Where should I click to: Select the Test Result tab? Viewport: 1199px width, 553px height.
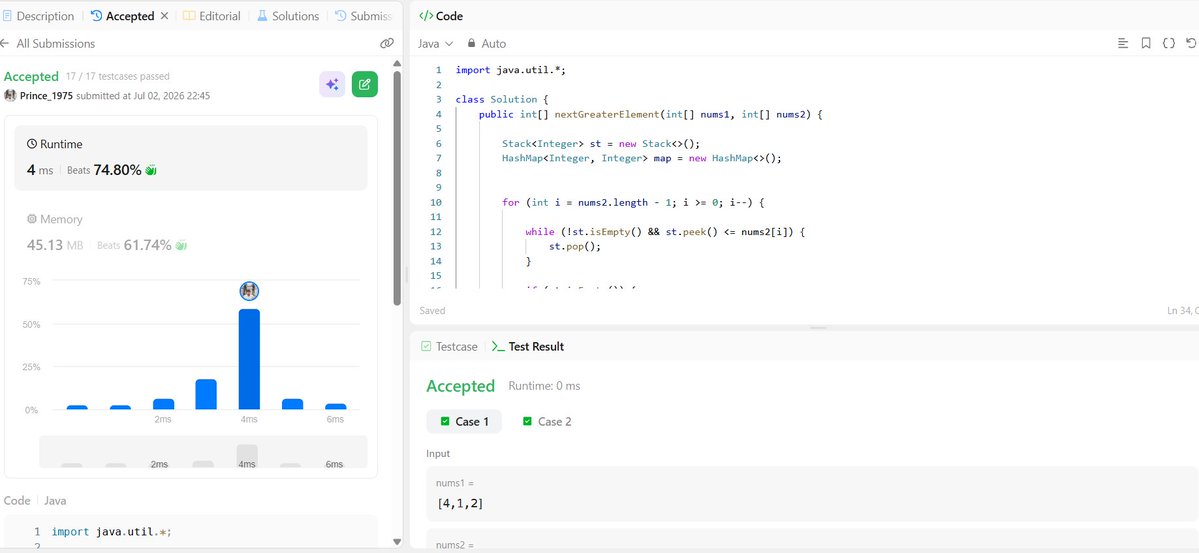(x=528, y=346)
